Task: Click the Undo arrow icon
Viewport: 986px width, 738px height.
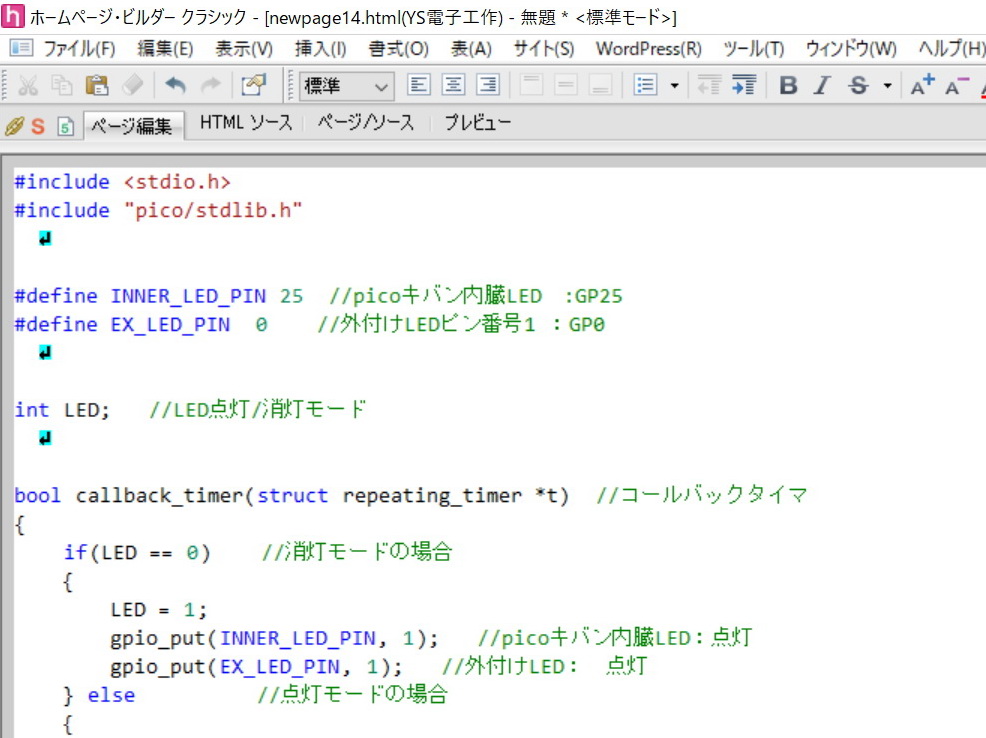Action: 175,86
